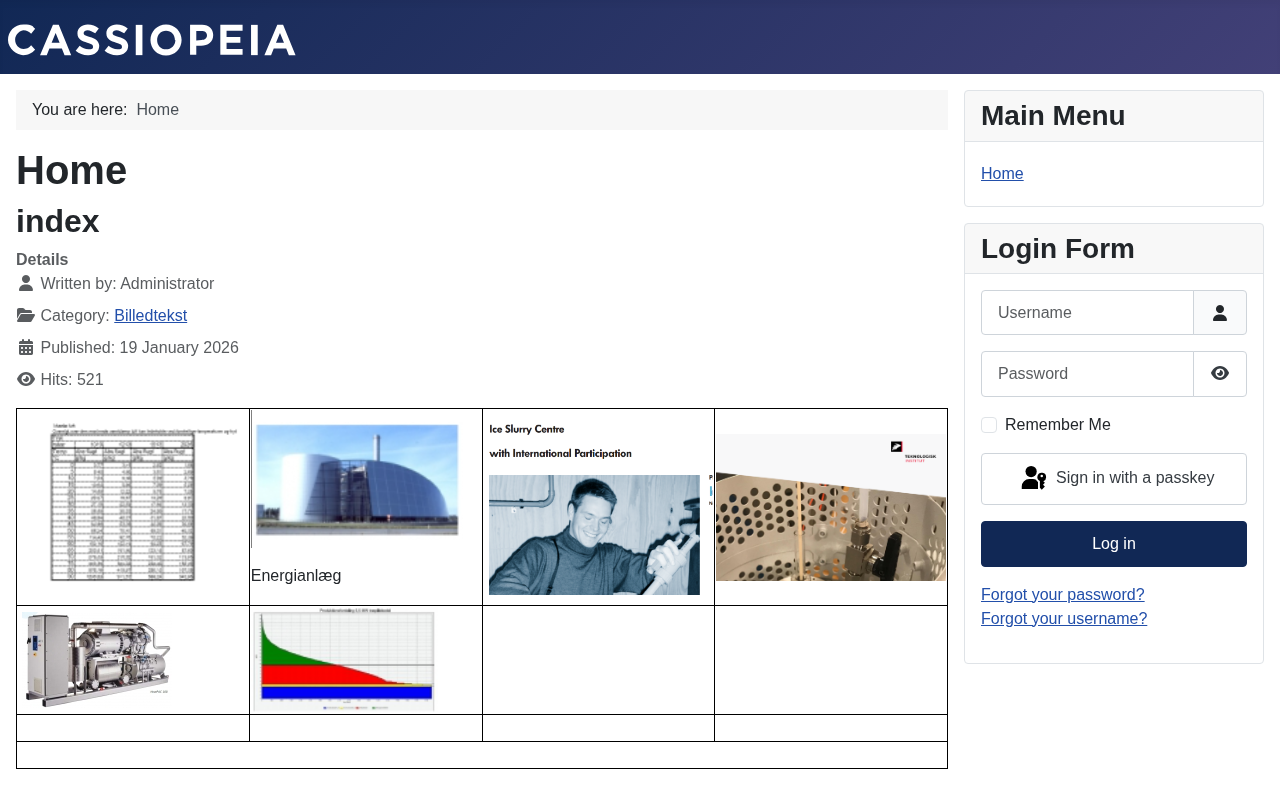1280x800 pixels.
Task: Click the folder icon beside Category
Action: click(26, 316)
